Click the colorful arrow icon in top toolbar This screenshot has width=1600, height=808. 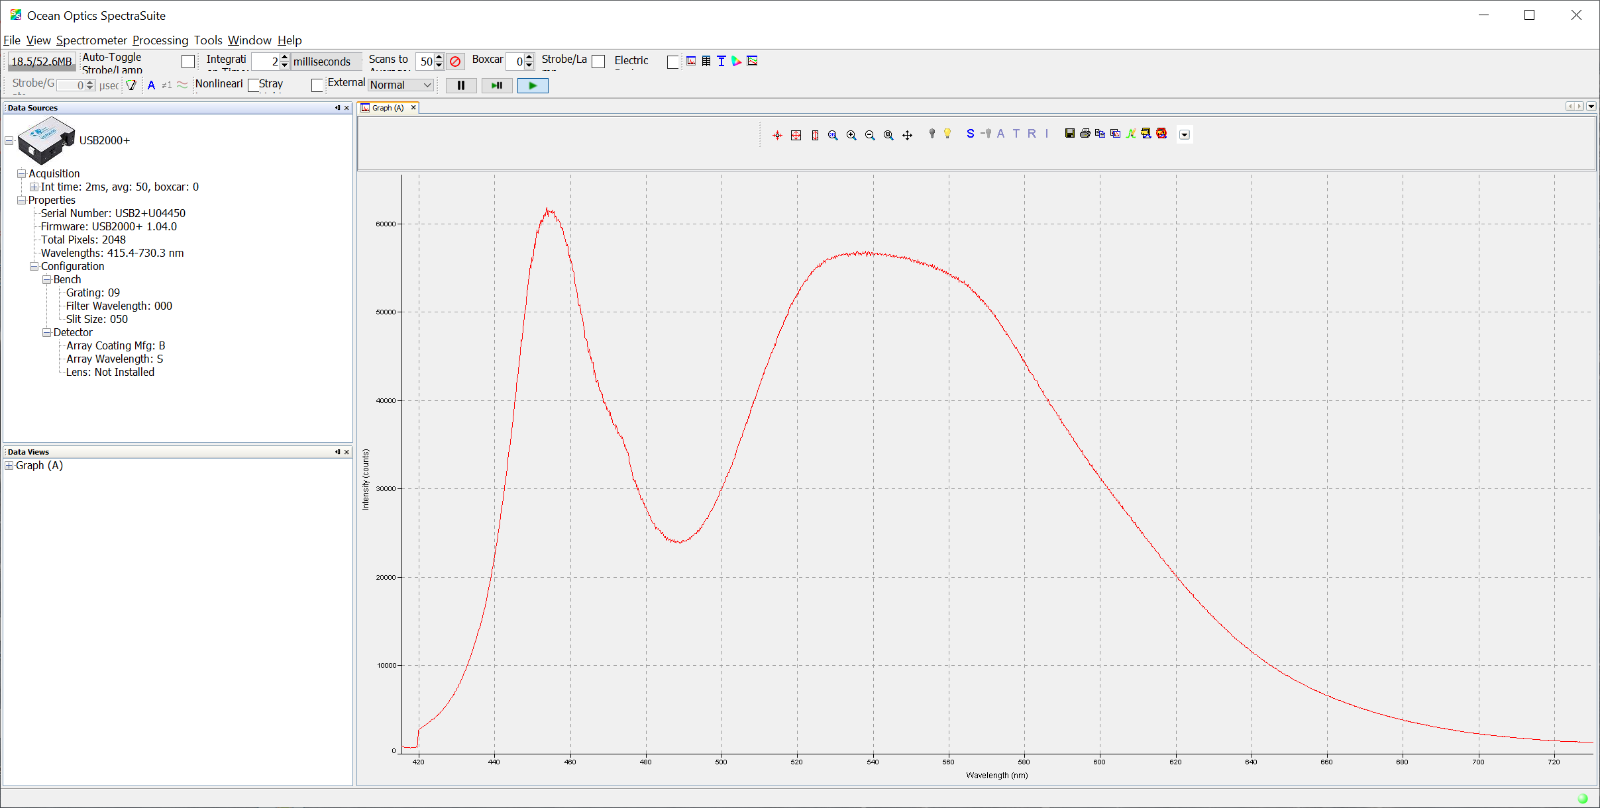(x=737, y=61)
